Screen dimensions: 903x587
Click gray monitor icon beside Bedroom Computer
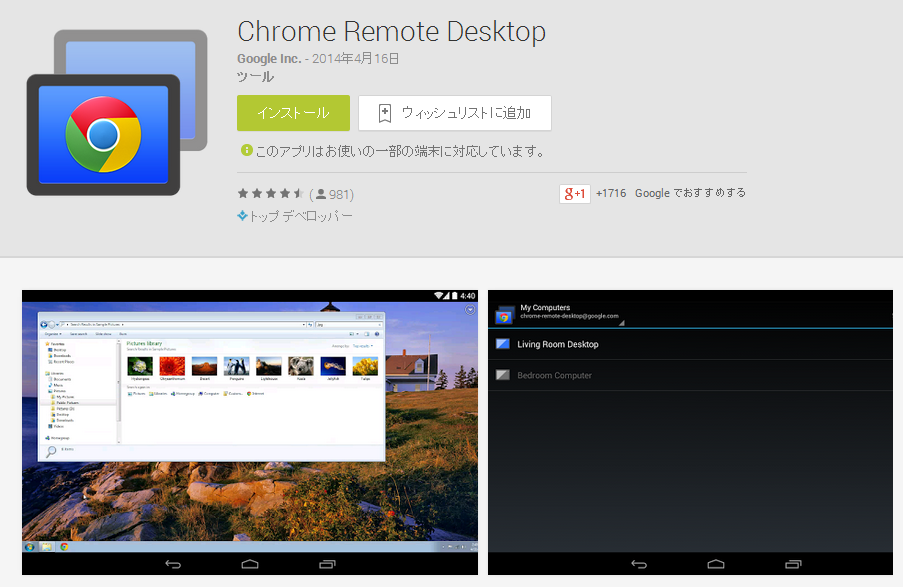click(x=503, y=375)
